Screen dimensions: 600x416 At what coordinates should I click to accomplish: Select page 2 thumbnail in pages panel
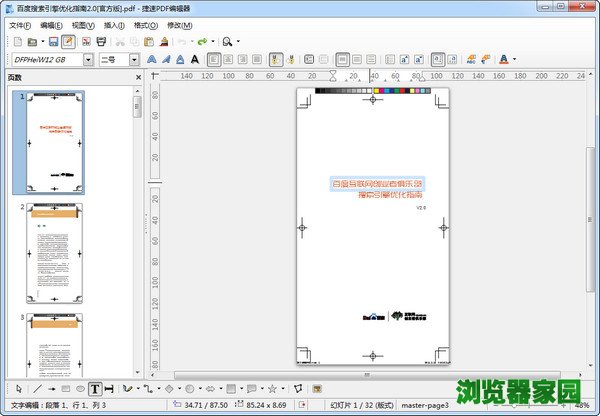tap(54, 252)
